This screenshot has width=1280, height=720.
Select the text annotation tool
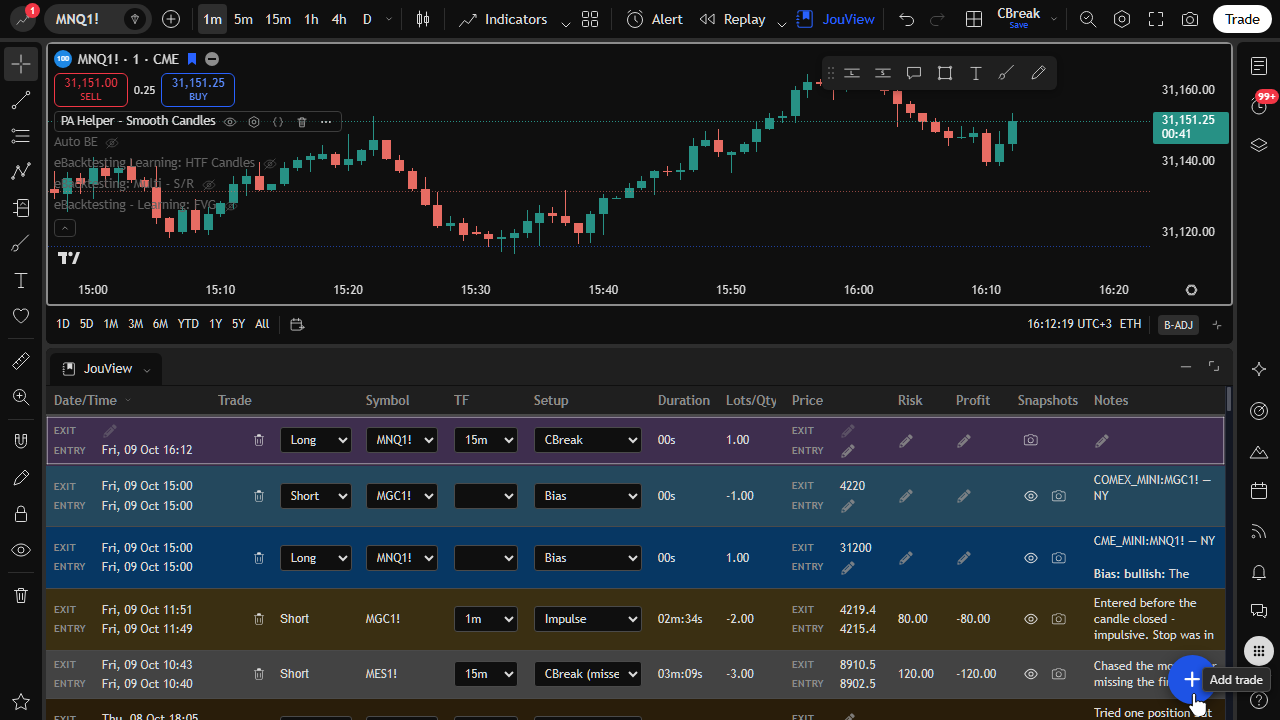click(21, 280)
